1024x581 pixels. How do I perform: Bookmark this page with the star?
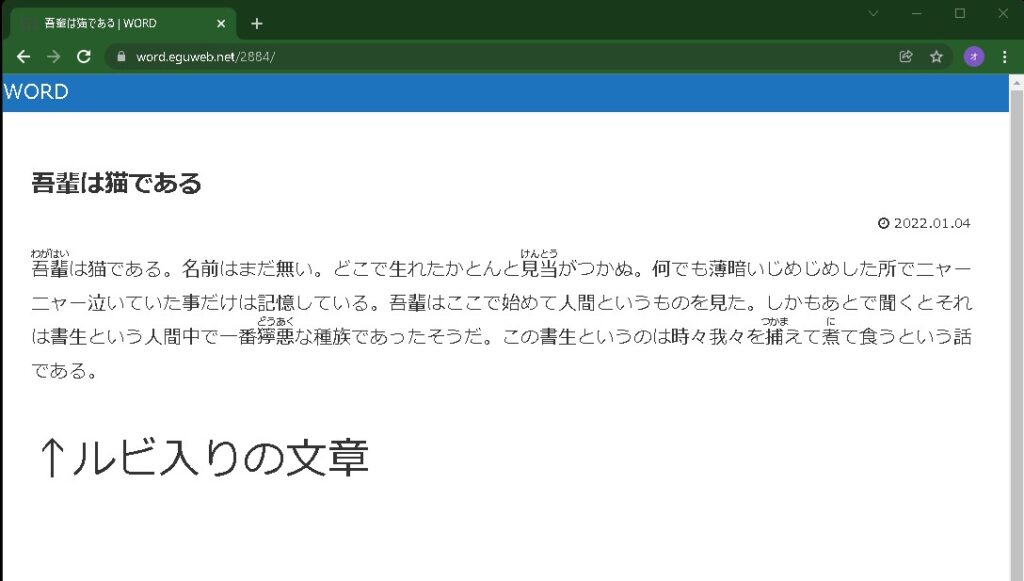936,57
